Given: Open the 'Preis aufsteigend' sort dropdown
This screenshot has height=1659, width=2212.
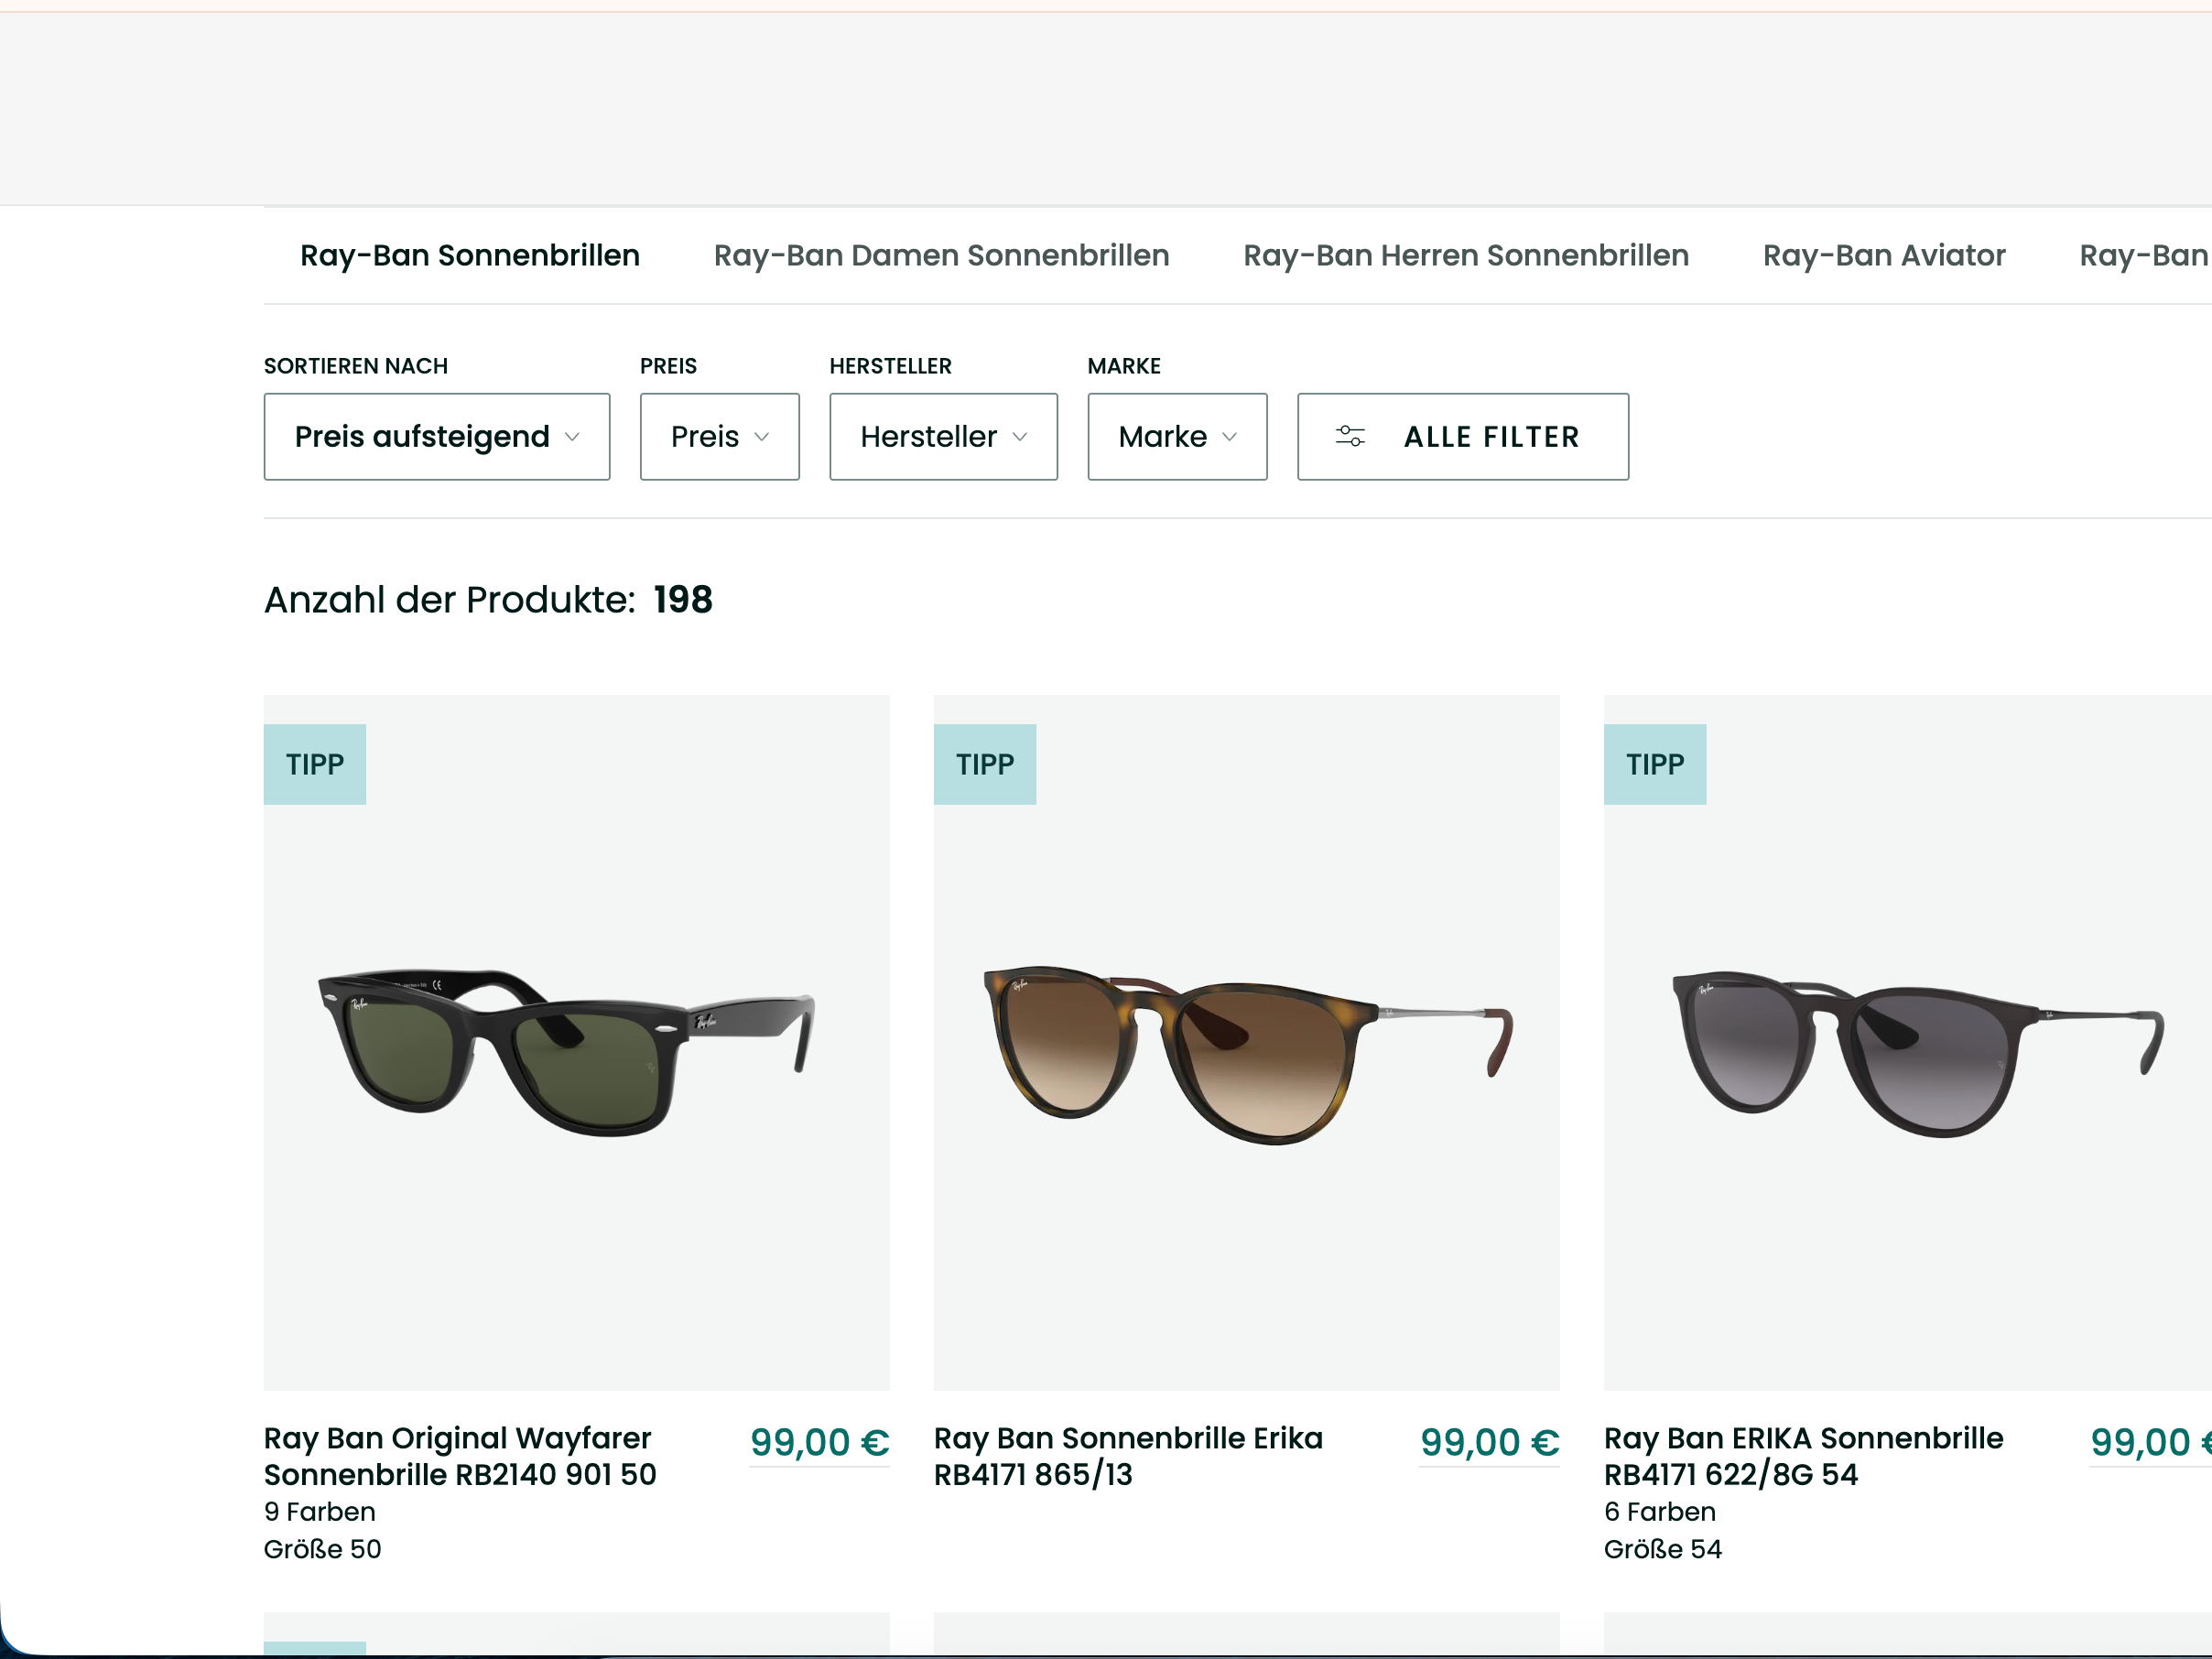Looking at the screenshot, I should click(x=437, y=437).
